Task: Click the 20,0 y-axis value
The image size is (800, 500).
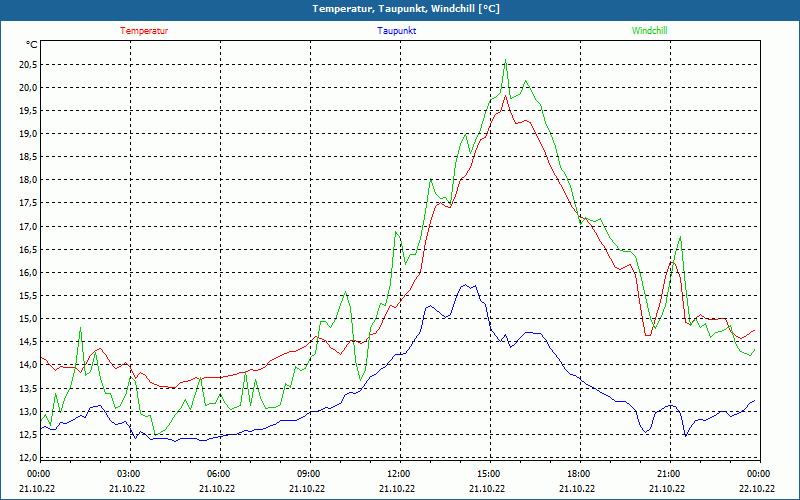Action: pos(28,88)
